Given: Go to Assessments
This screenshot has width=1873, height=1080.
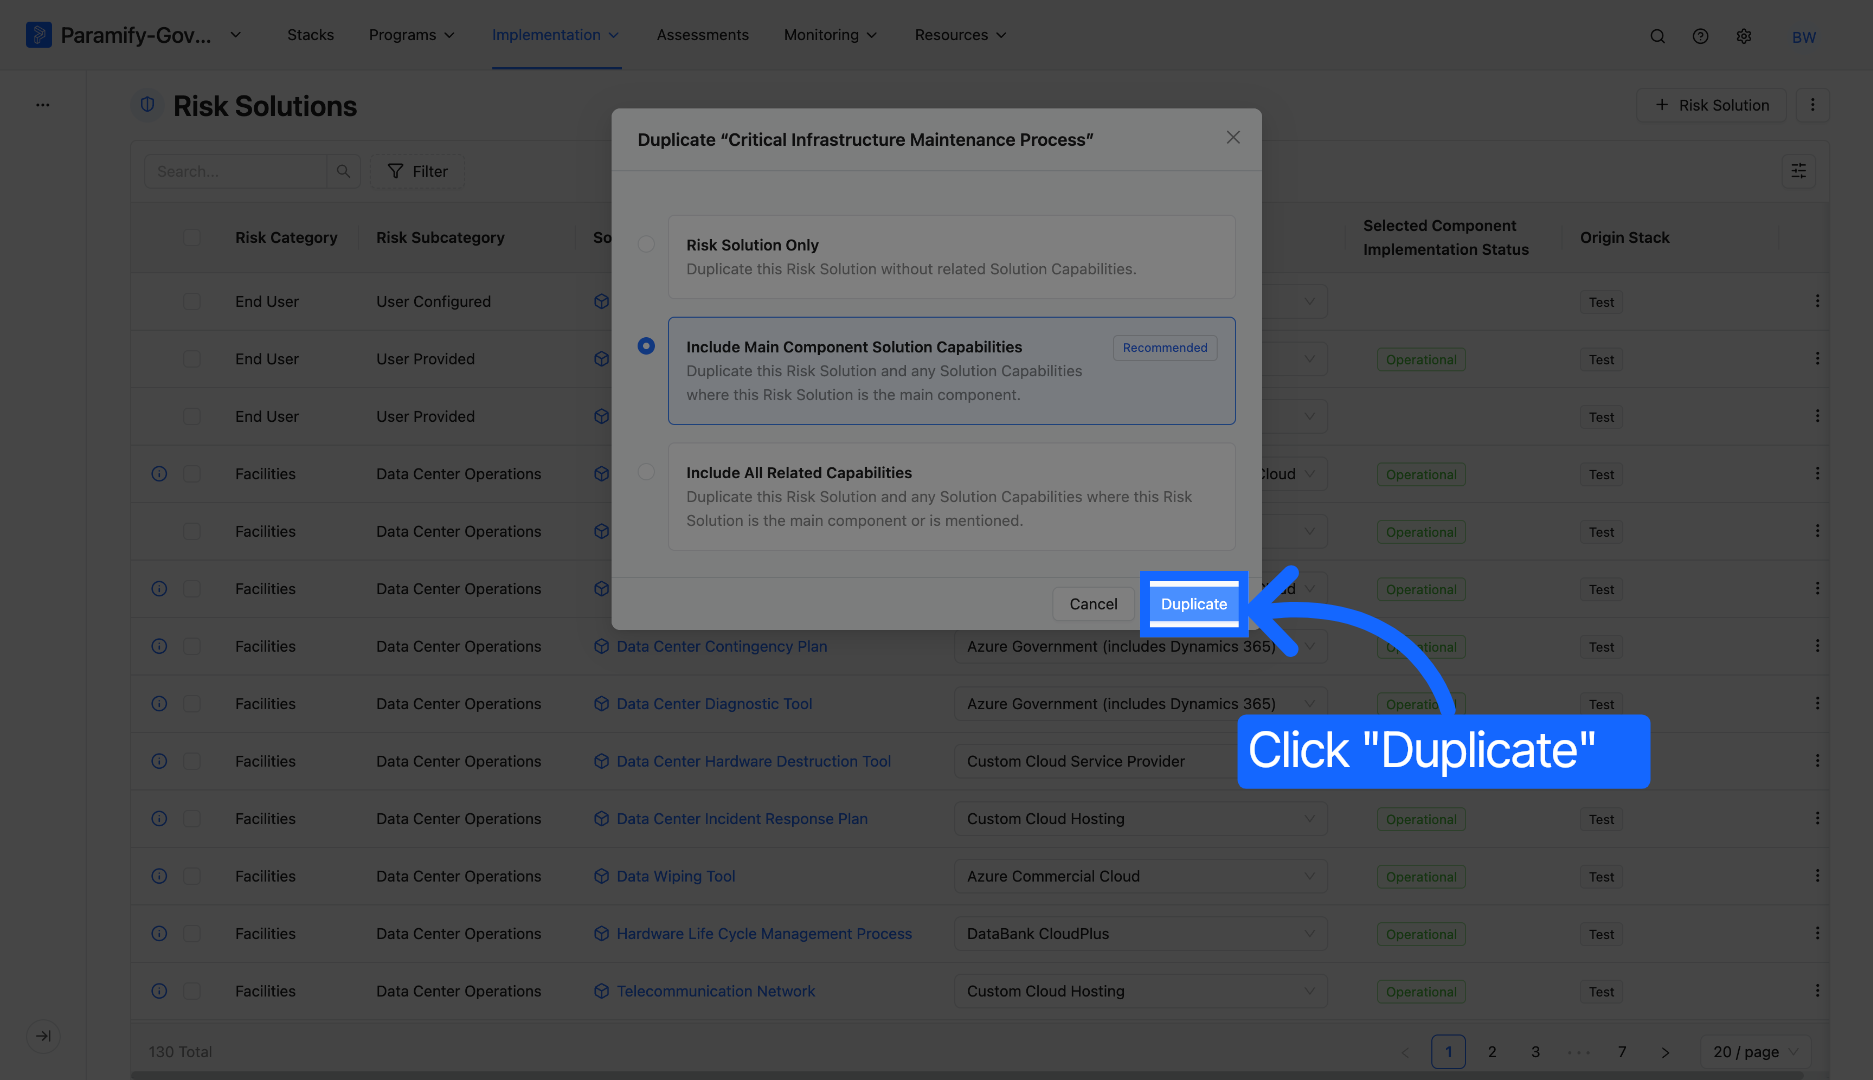Looking at the screenshot, I should click(x=702, y=35).
